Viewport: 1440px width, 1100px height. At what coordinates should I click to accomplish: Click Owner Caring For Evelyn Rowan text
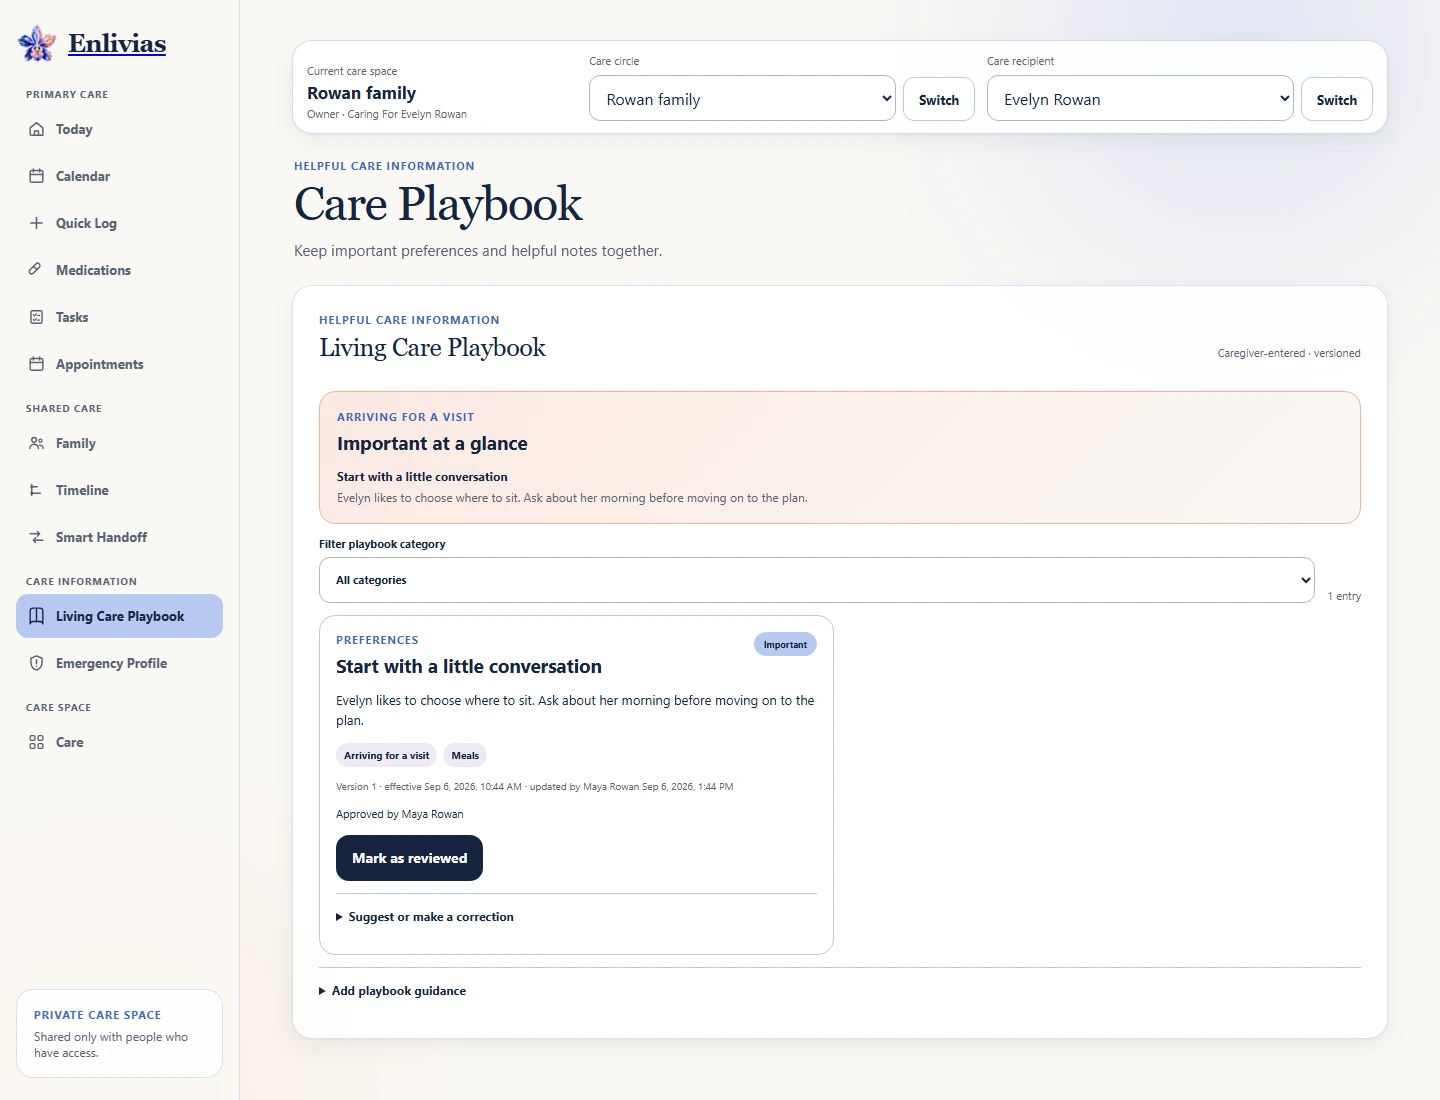387,114
